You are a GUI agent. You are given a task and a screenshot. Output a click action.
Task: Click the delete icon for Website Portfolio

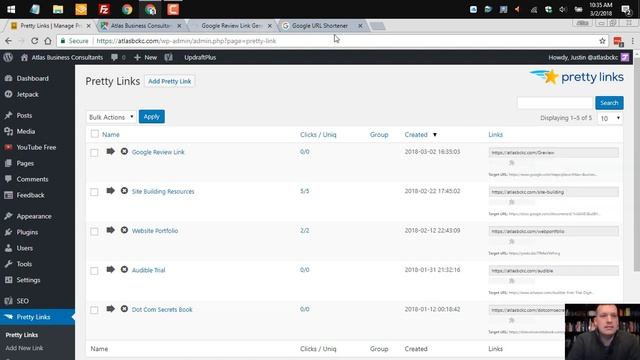[124, 230]
